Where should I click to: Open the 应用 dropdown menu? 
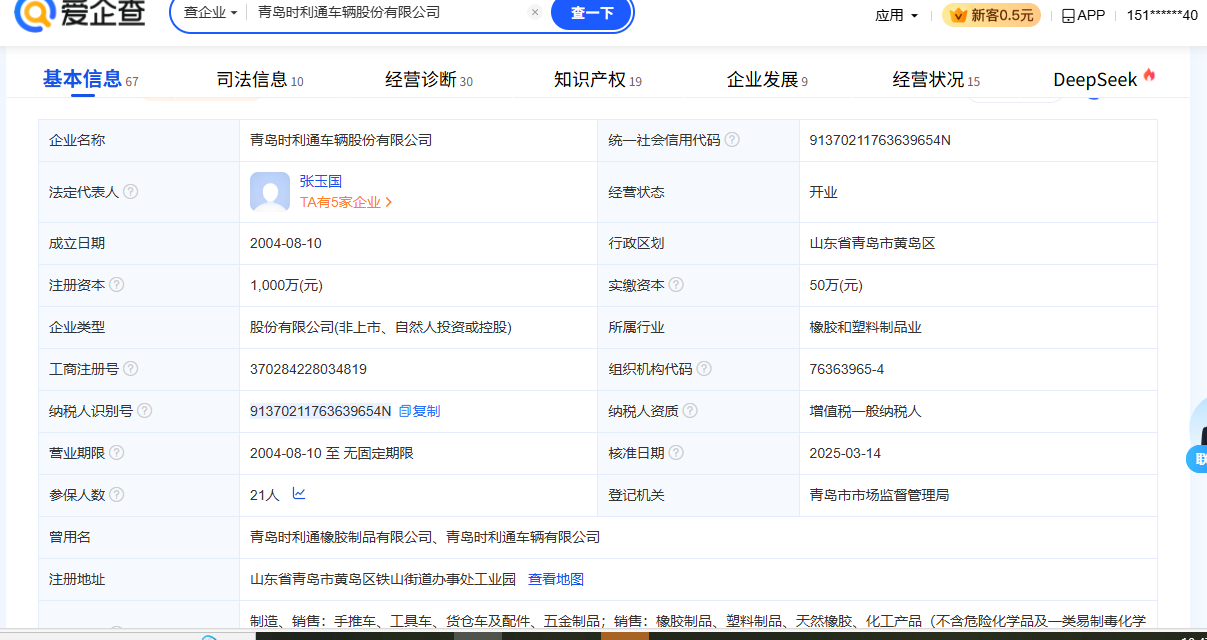[x=896, y=15]
